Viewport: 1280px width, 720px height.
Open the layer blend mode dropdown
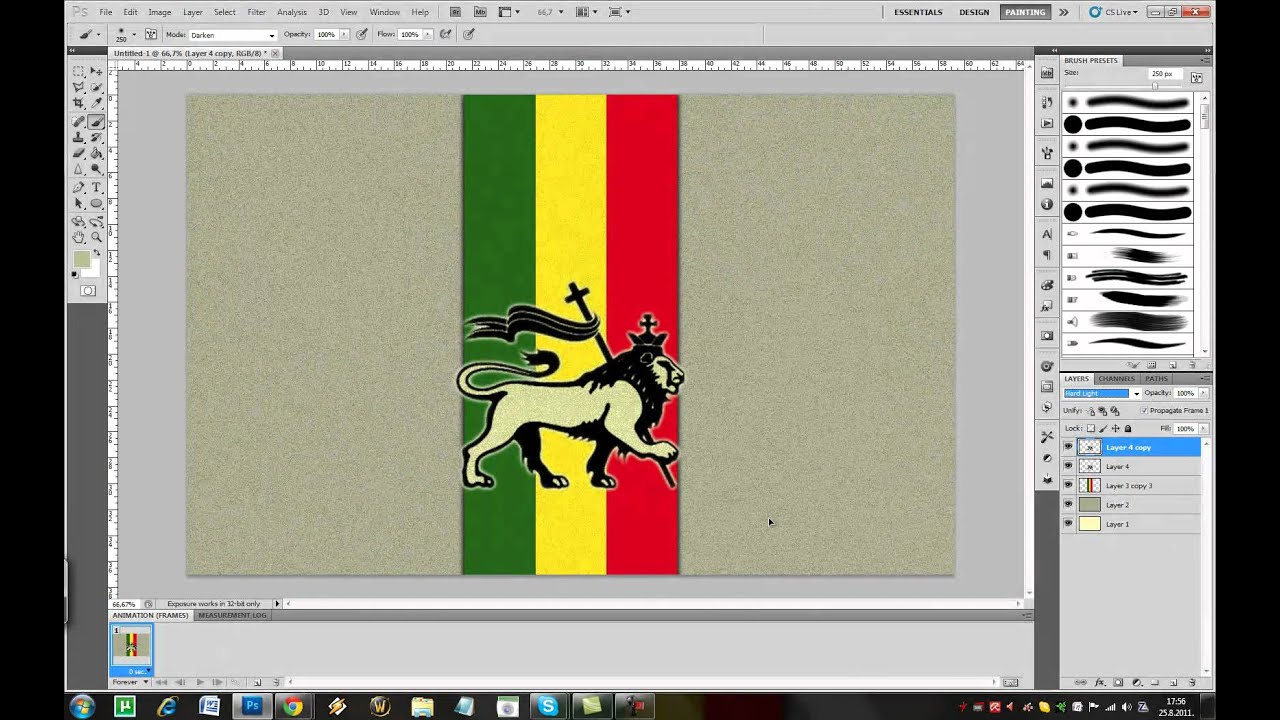point(1101,393)
